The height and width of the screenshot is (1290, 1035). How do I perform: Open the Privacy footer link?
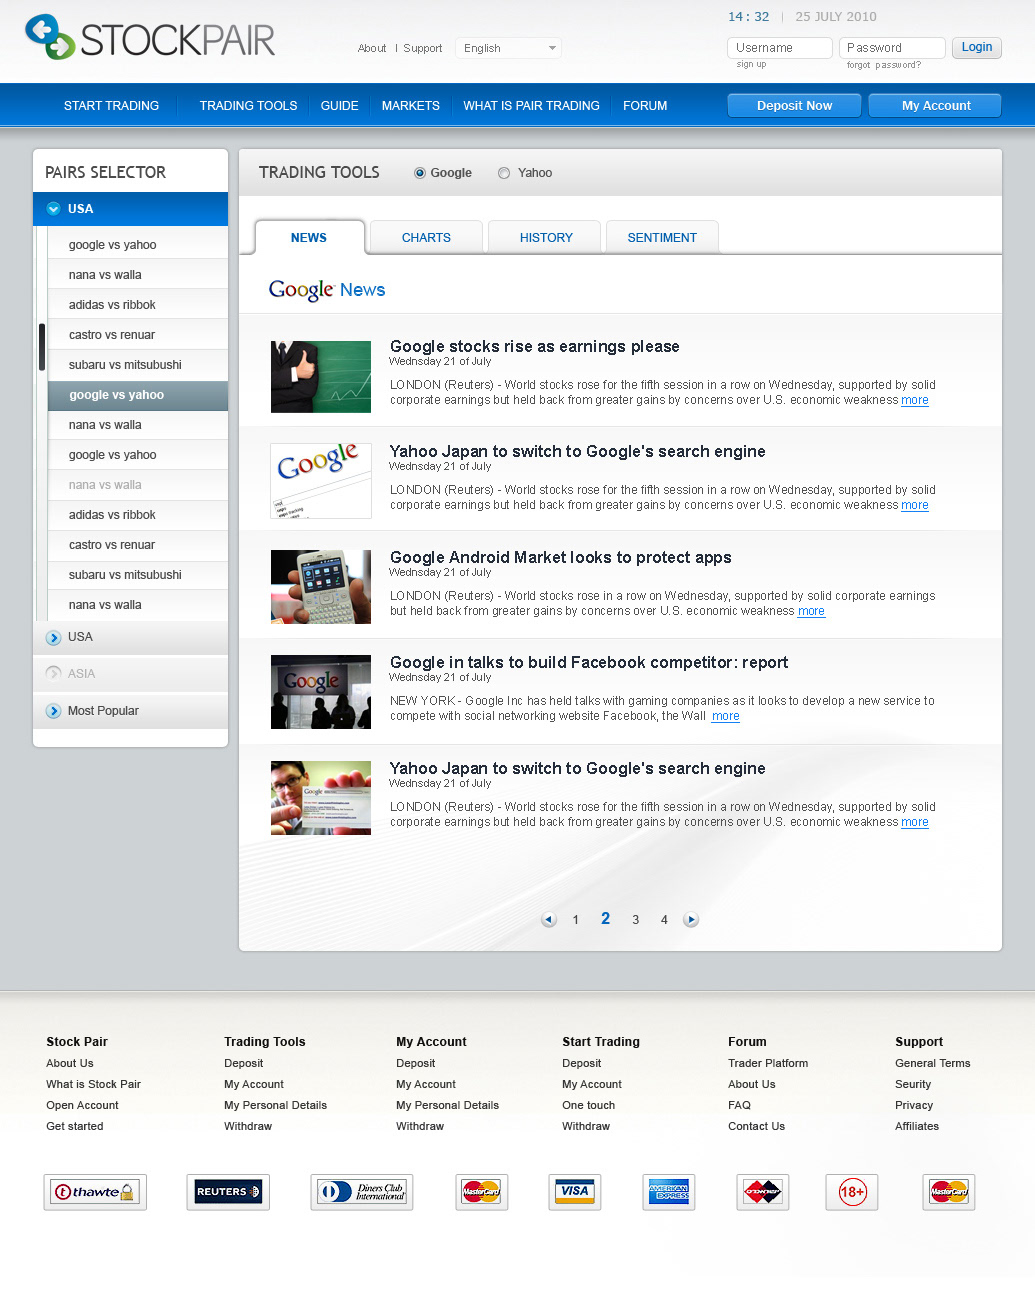click(x=913, y=1106)
